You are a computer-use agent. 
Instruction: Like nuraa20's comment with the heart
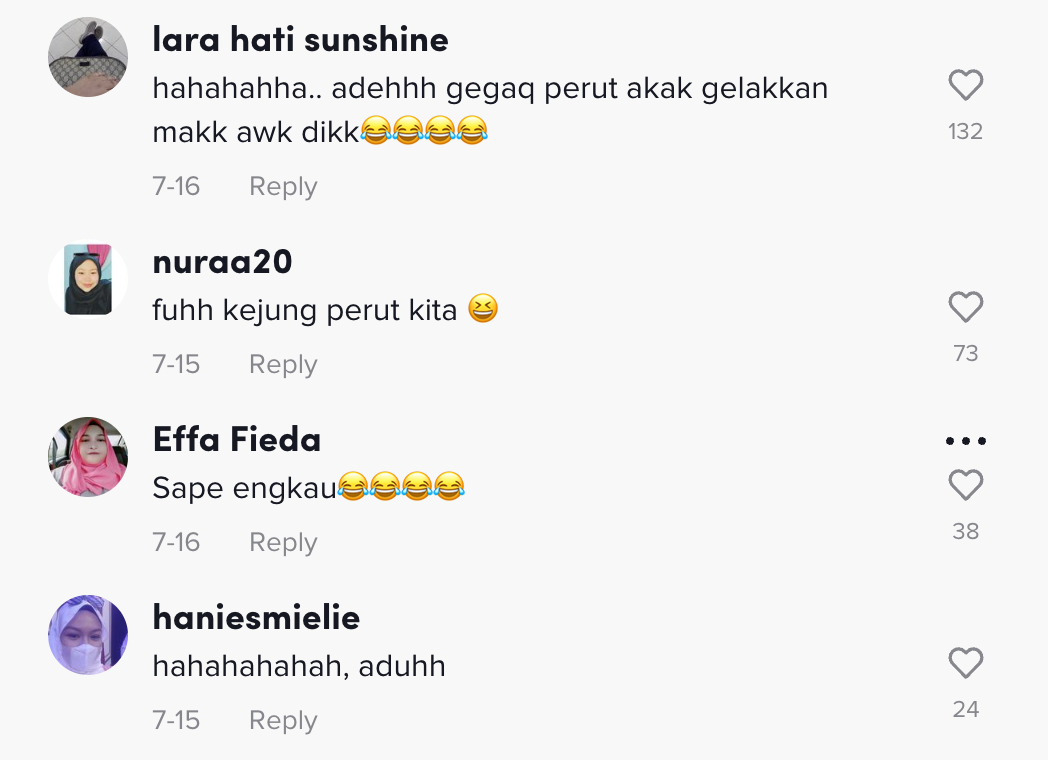click(x=965, y=308)
